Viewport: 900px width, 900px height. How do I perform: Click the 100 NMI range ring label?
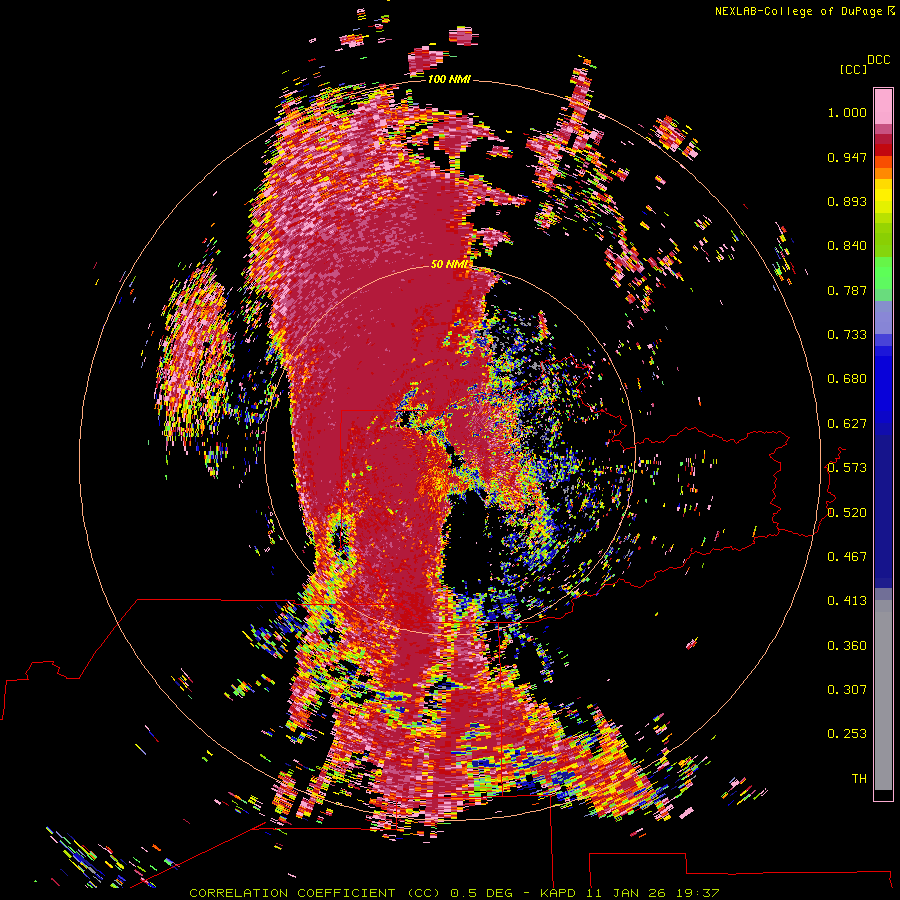[449, 79]
